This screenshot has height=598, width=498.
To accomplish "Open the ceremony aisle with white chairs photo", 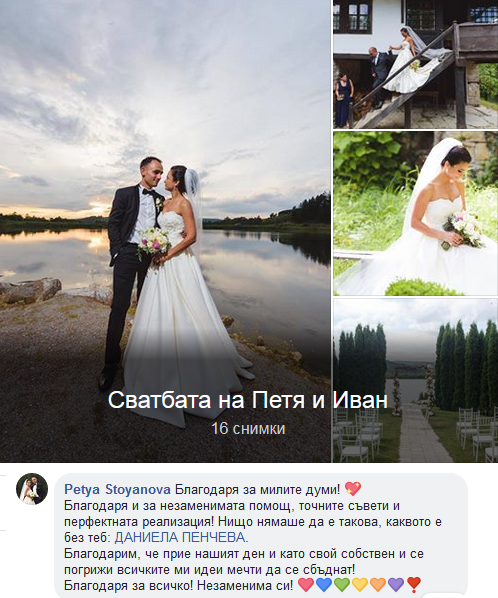I will tap(416, 381).
